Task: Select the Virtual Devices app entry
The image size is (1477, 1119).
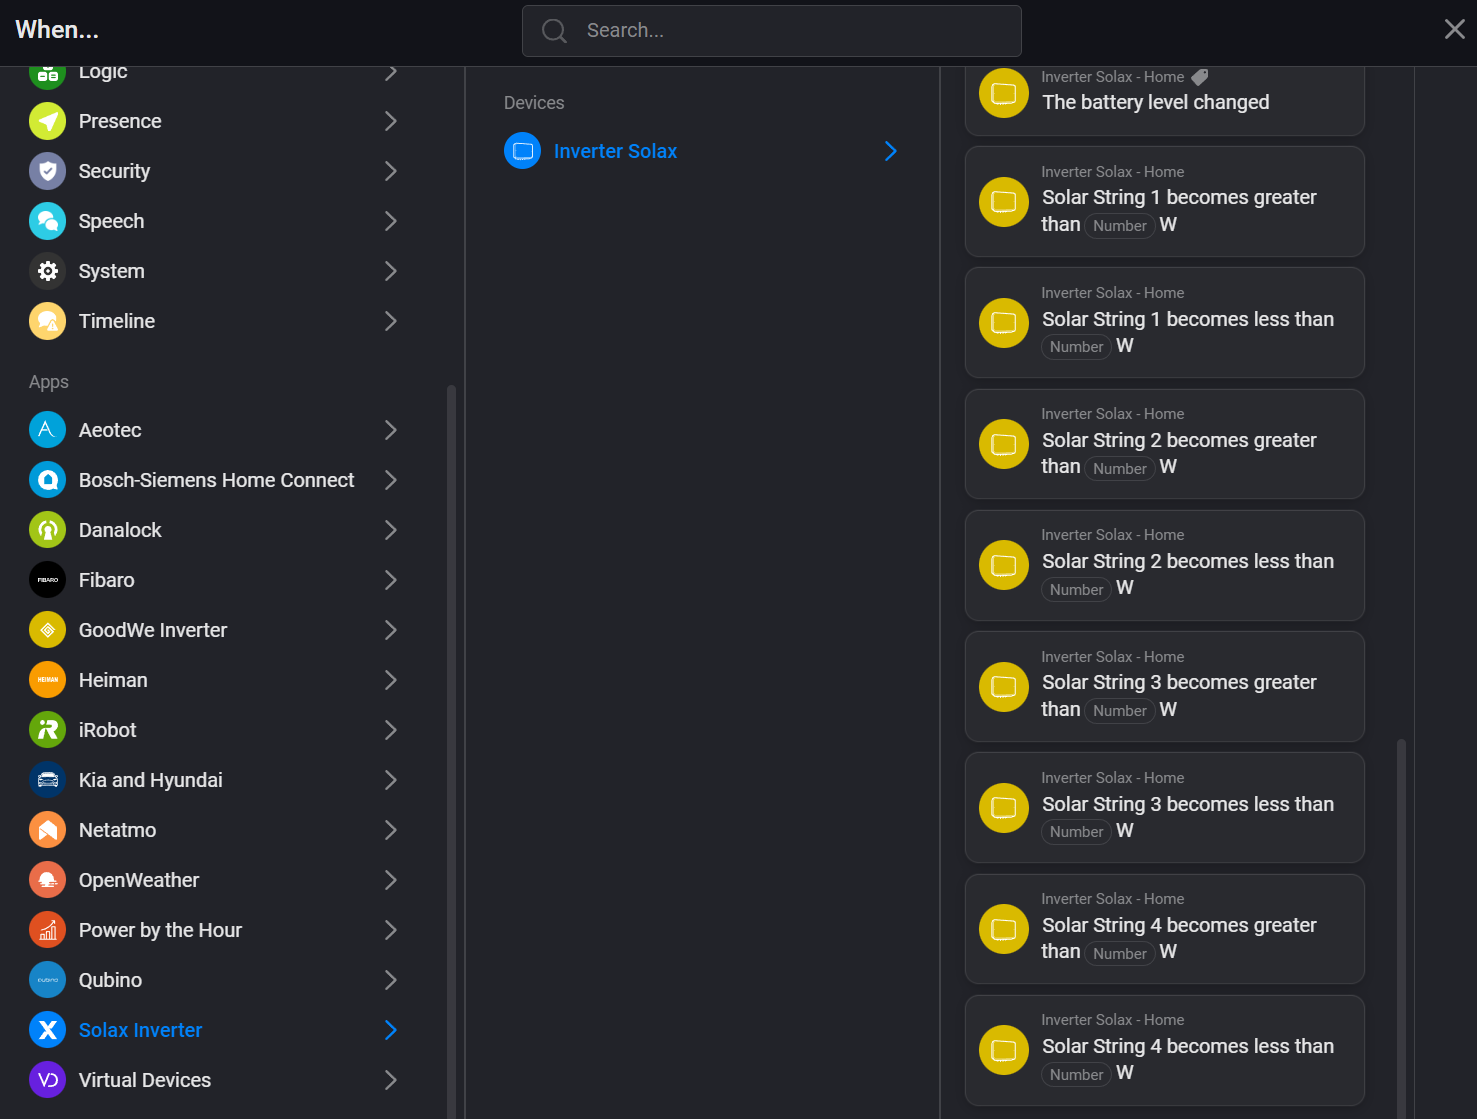Action: click(x=216, y=1080)
